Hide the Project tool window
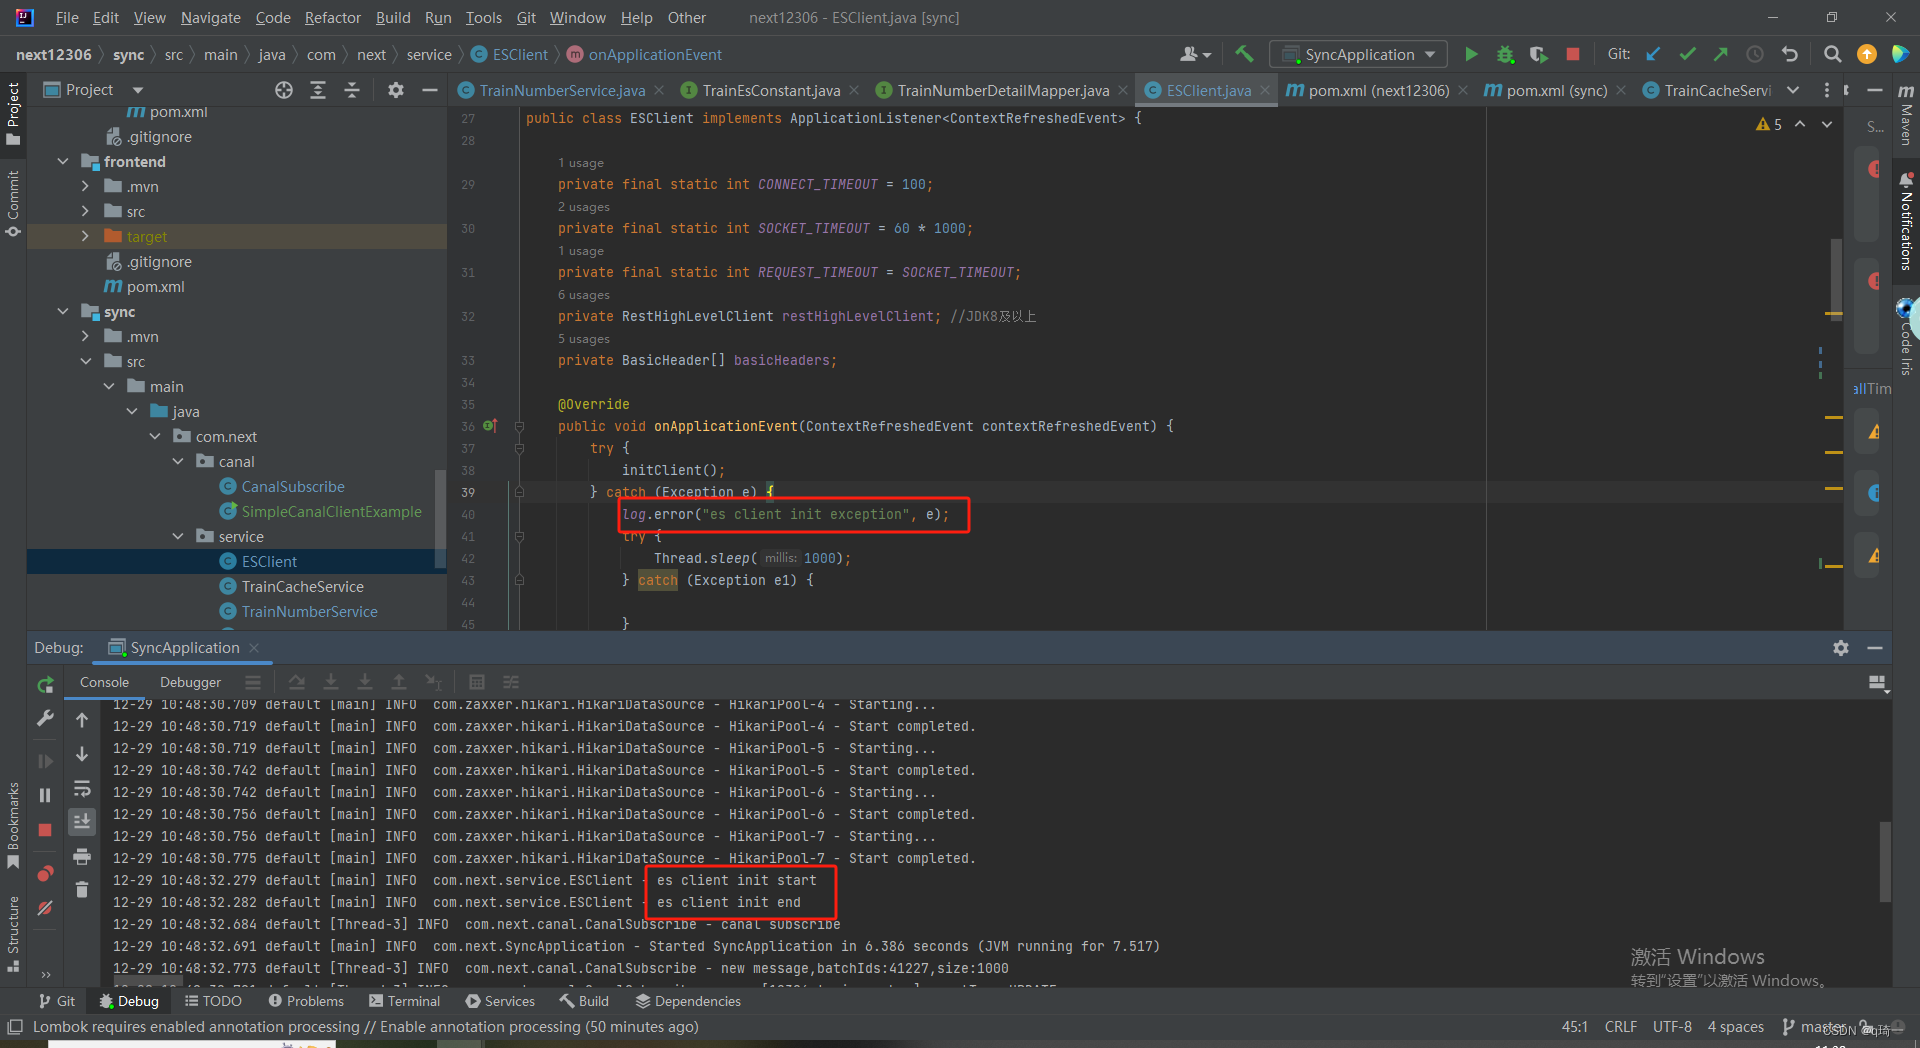This screenshot has width=1920, height=1048. pos(430,90)
